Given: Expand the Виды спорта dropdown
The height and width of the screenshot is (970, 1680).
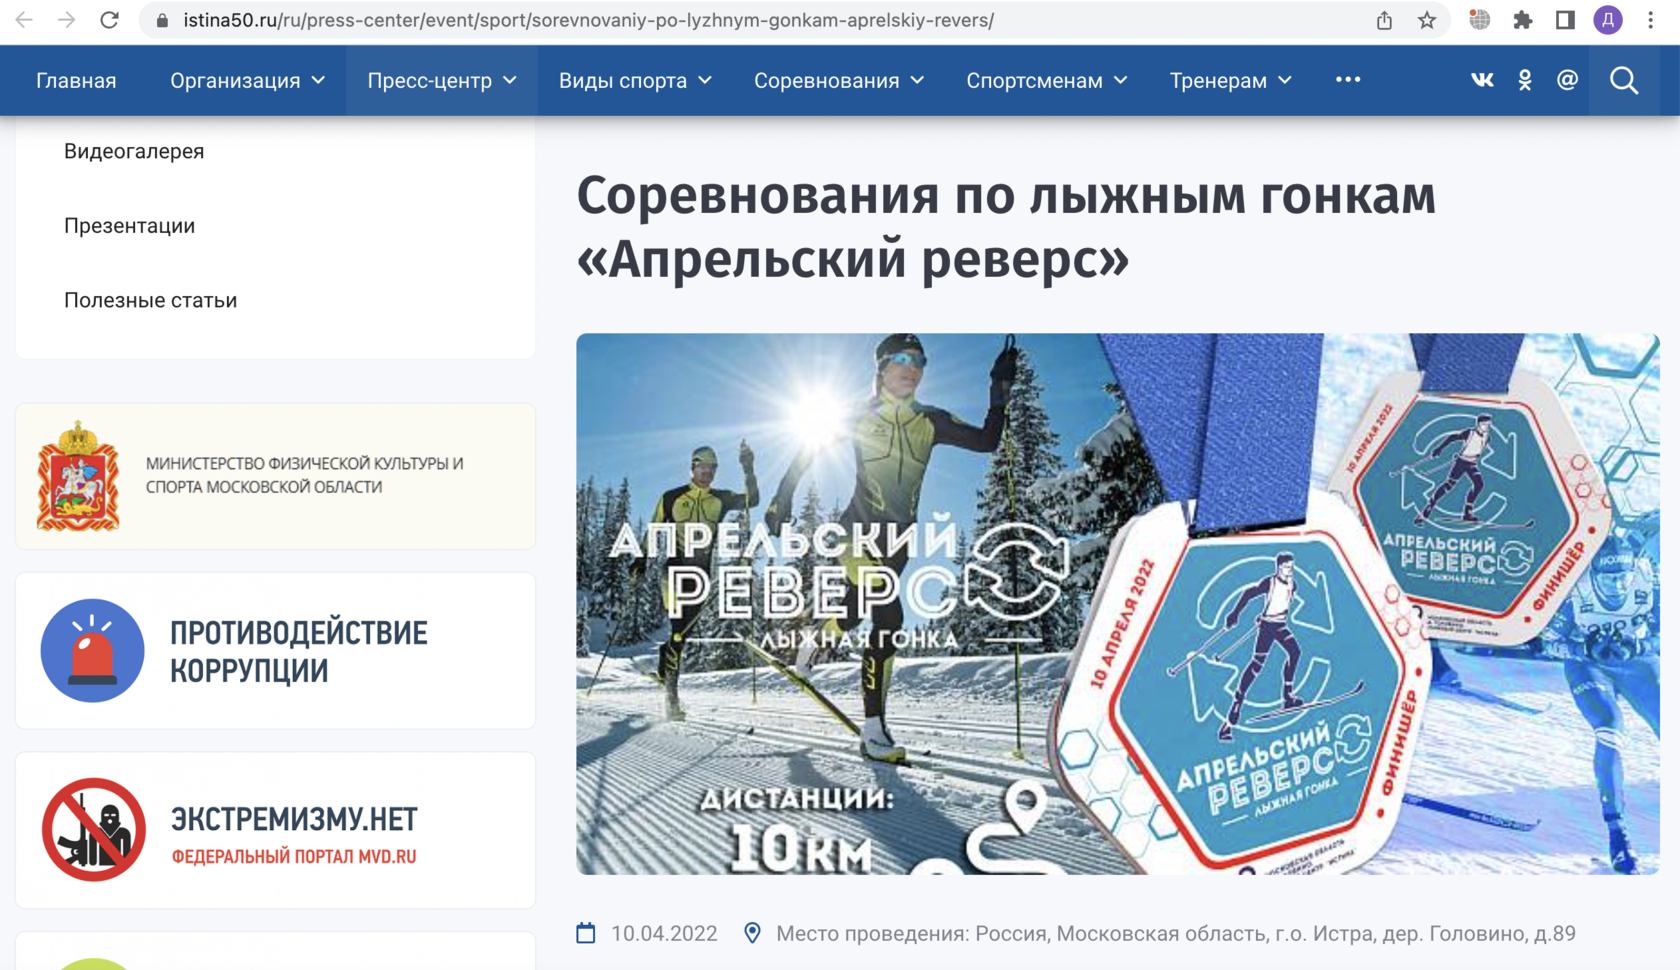Looking at the screenshot, I should coord(635,80).
